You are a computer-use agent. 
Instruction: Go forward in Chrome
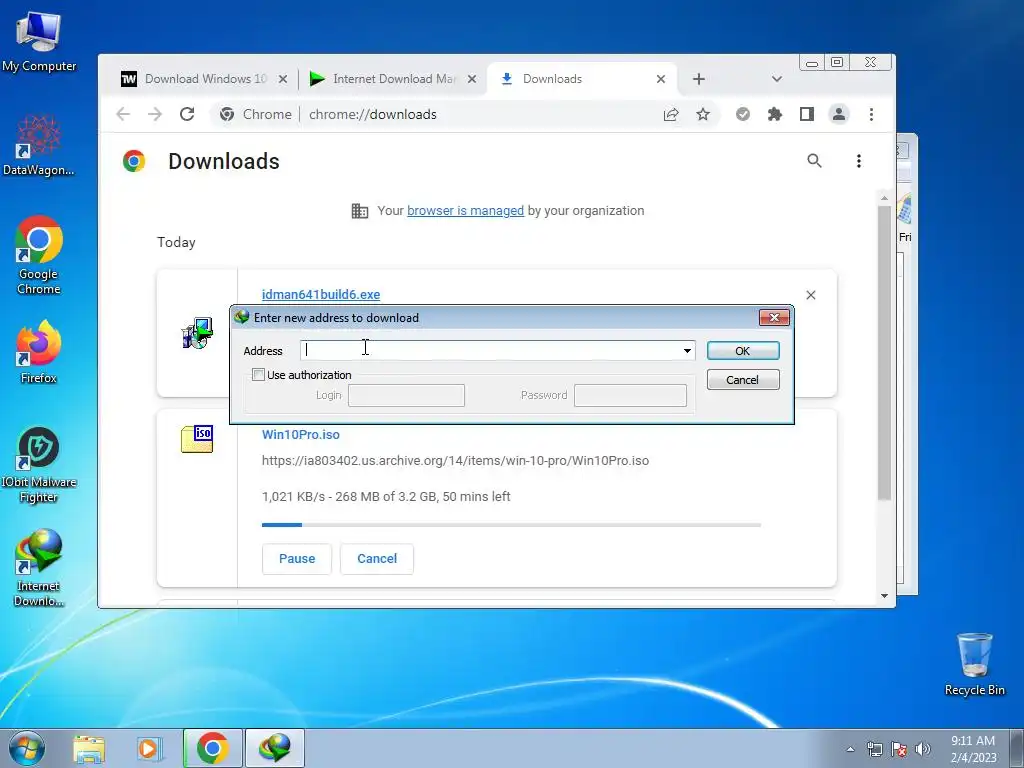pos(155,114)
